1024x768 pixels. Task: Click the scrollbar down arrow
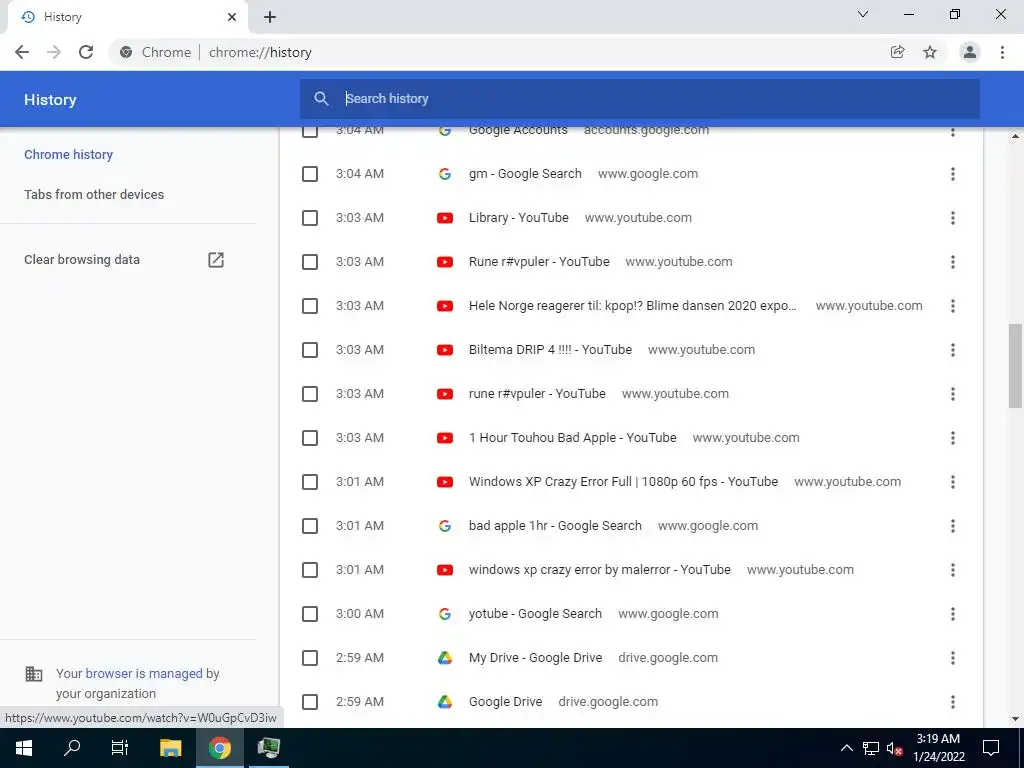tap(1016, 719)
